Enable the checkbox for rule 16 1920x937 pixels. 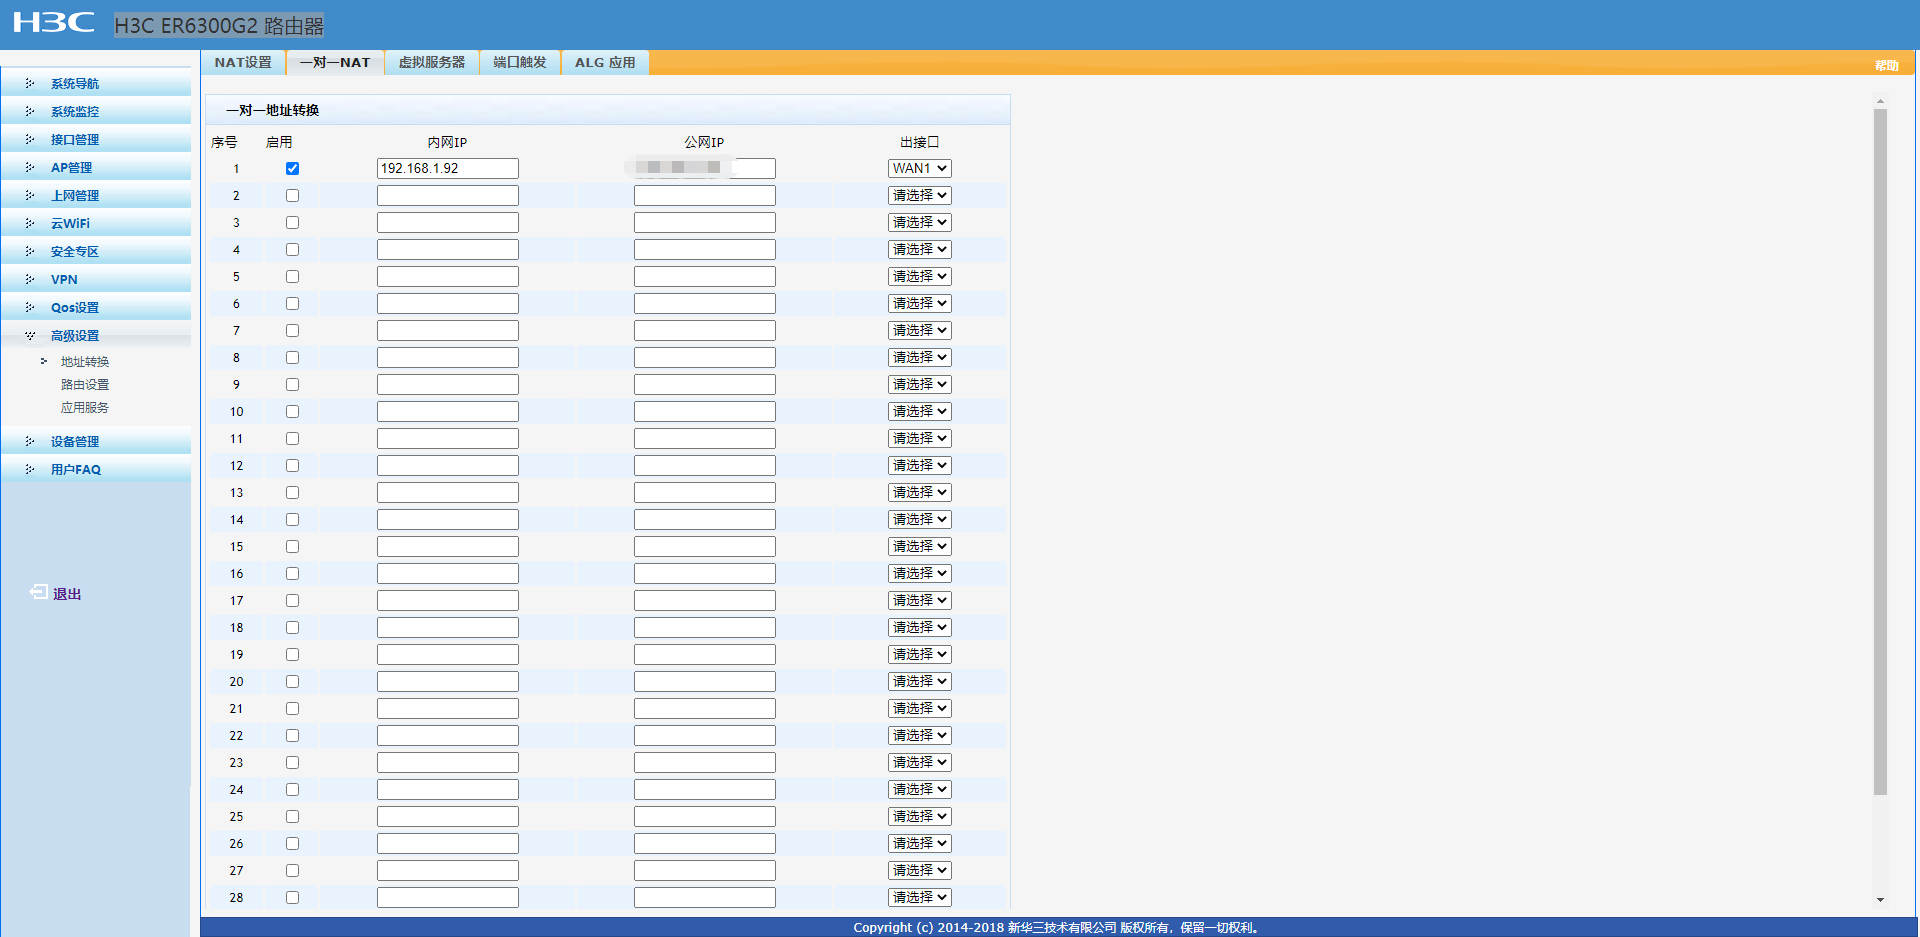[x=292, y=574]
